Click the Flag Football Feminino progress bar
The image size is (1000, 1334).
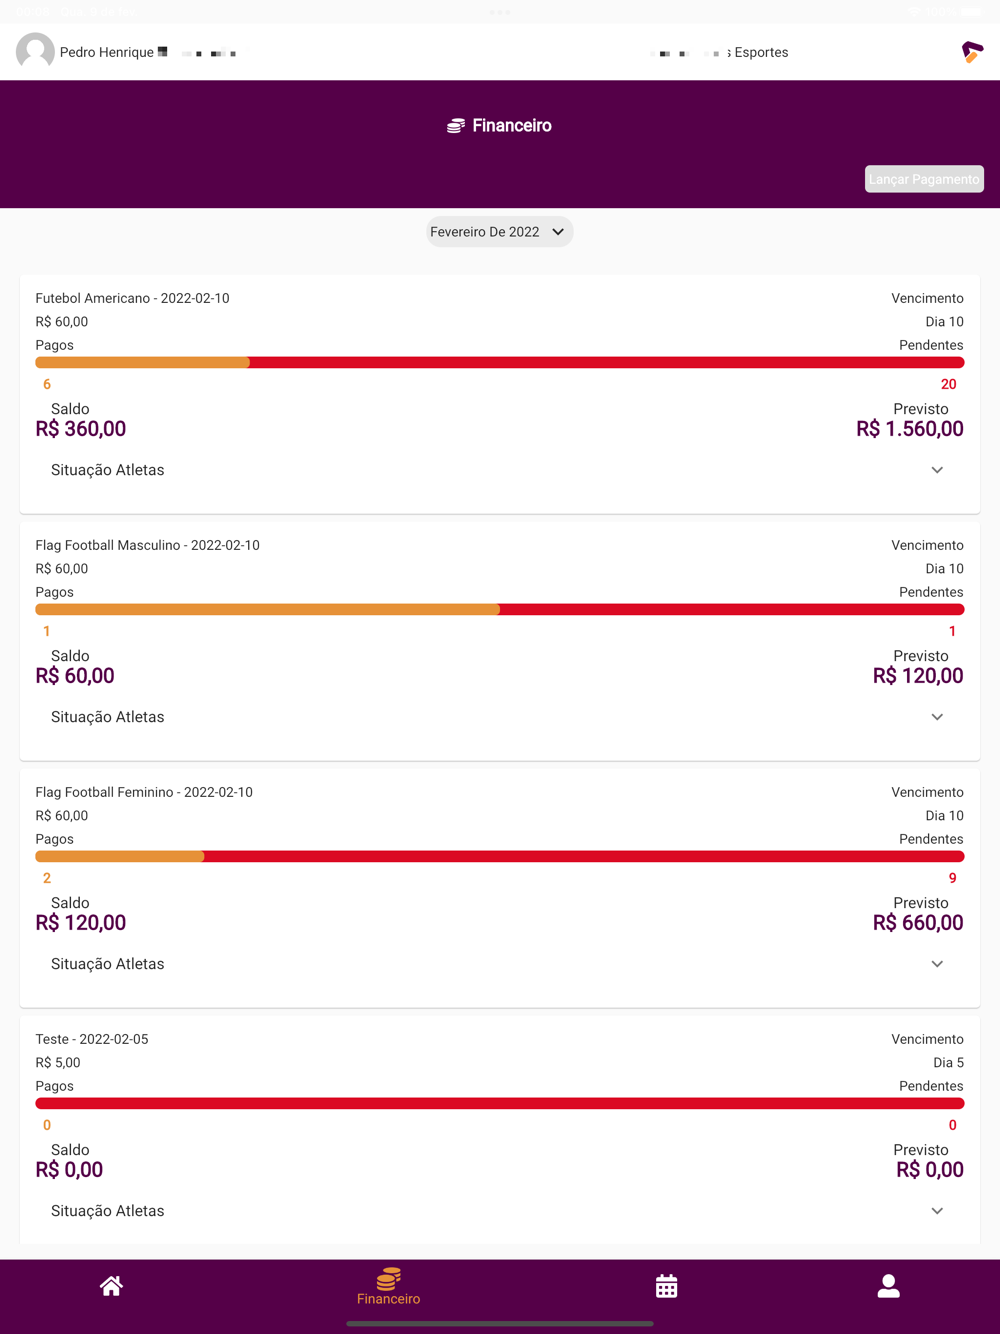point(500,857)
